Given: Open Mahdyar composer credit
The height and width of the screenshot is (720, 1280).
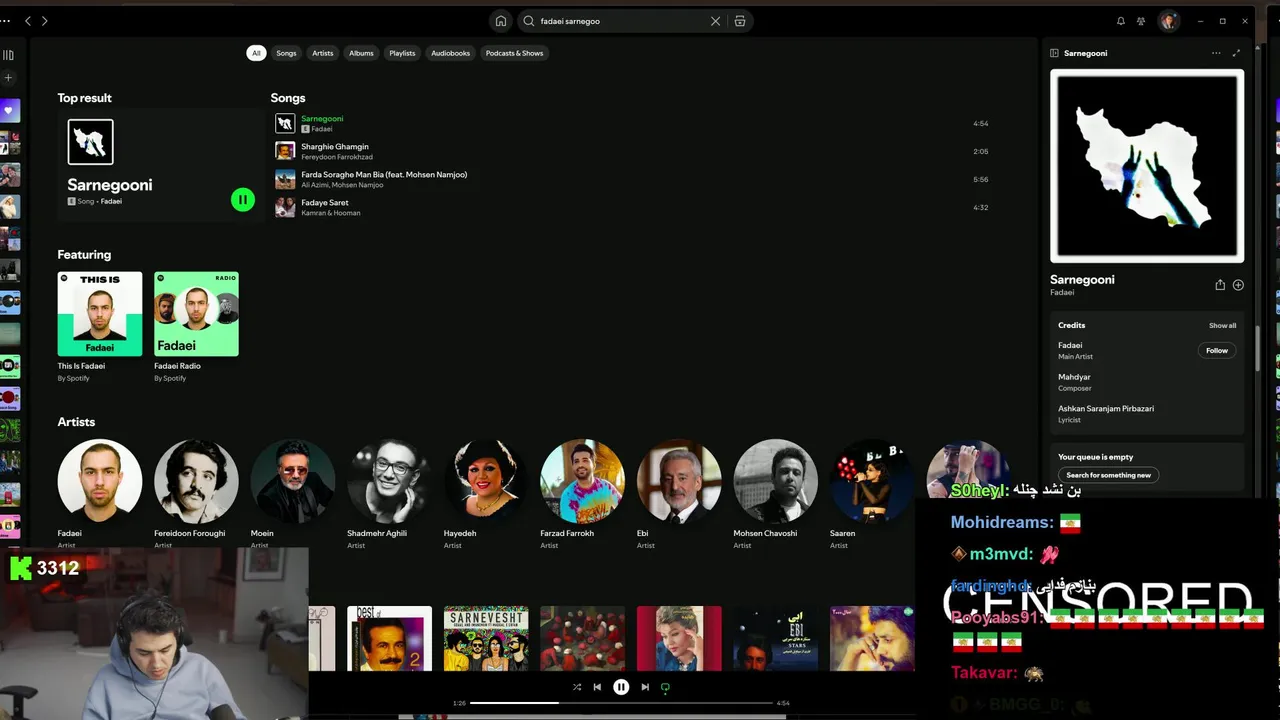Looking at the screenshot, I should coord(1074,377).
